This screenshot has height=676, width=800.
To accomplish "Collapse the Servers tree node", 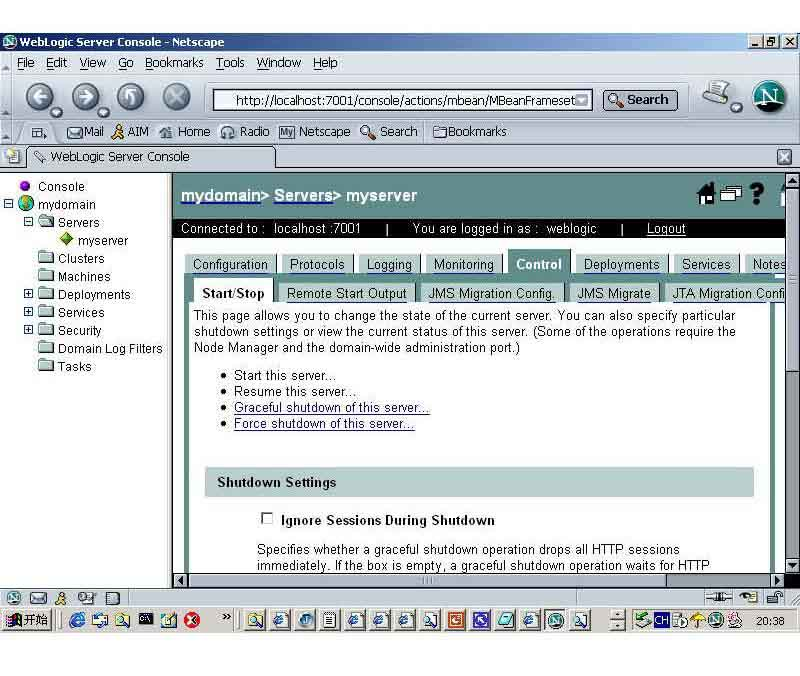I will point(29,221).
